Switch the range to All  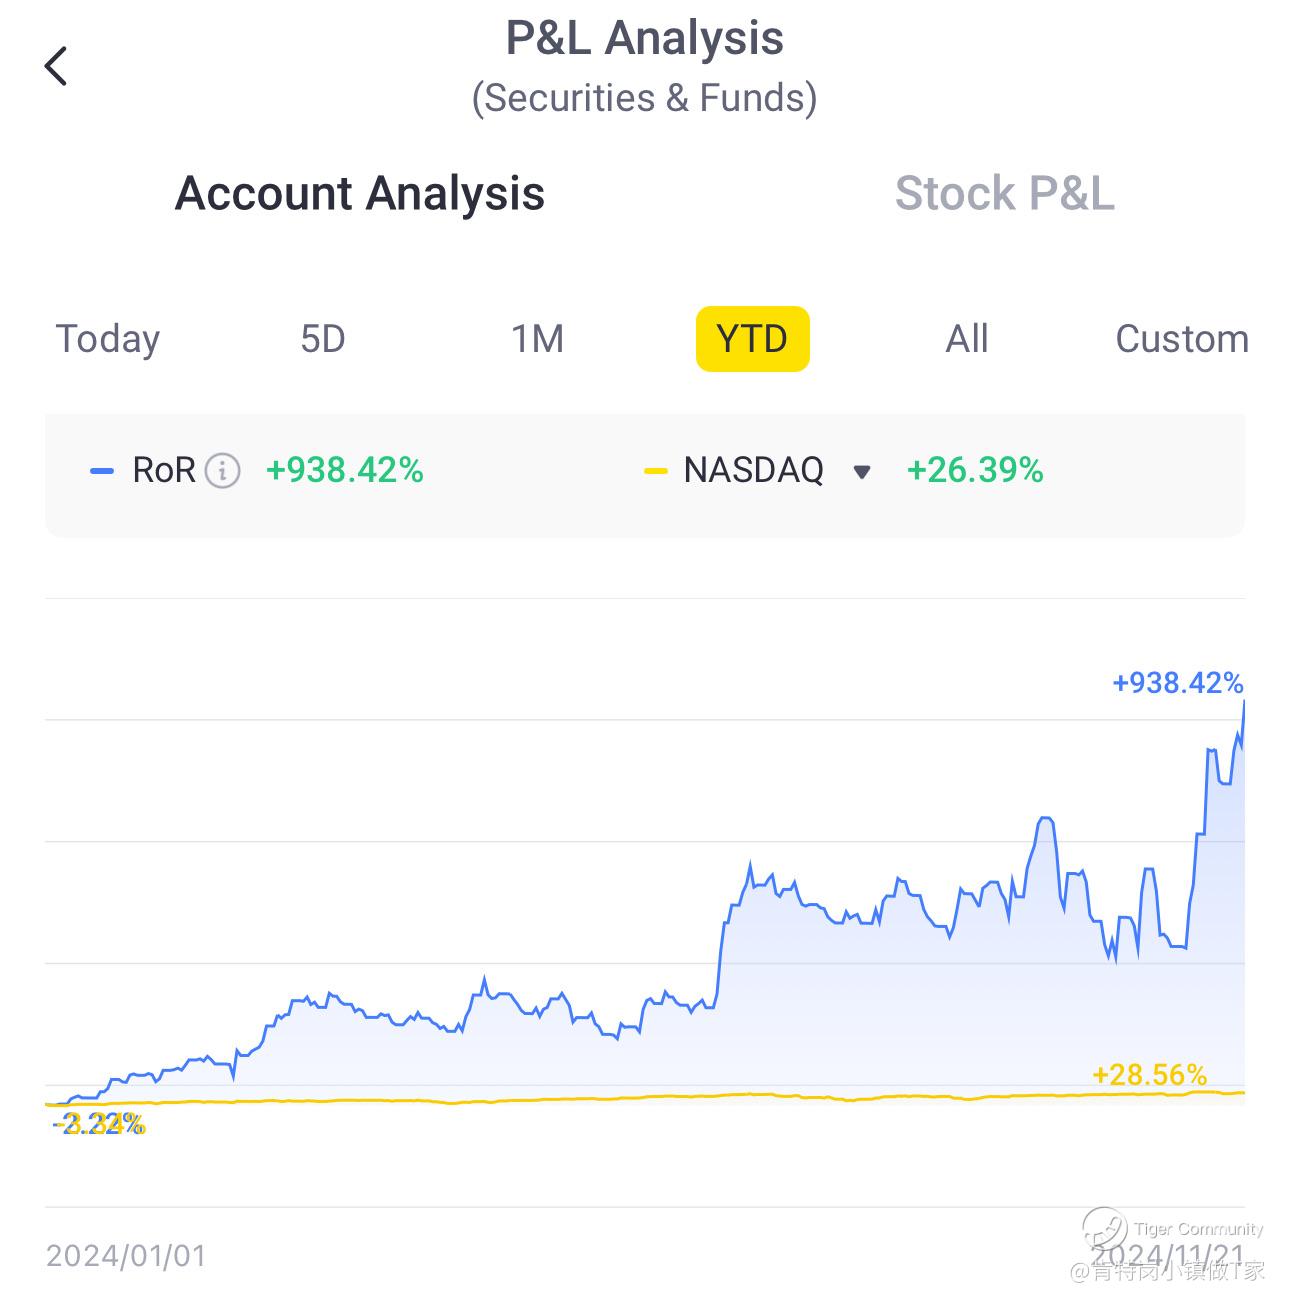coord(966,339)
